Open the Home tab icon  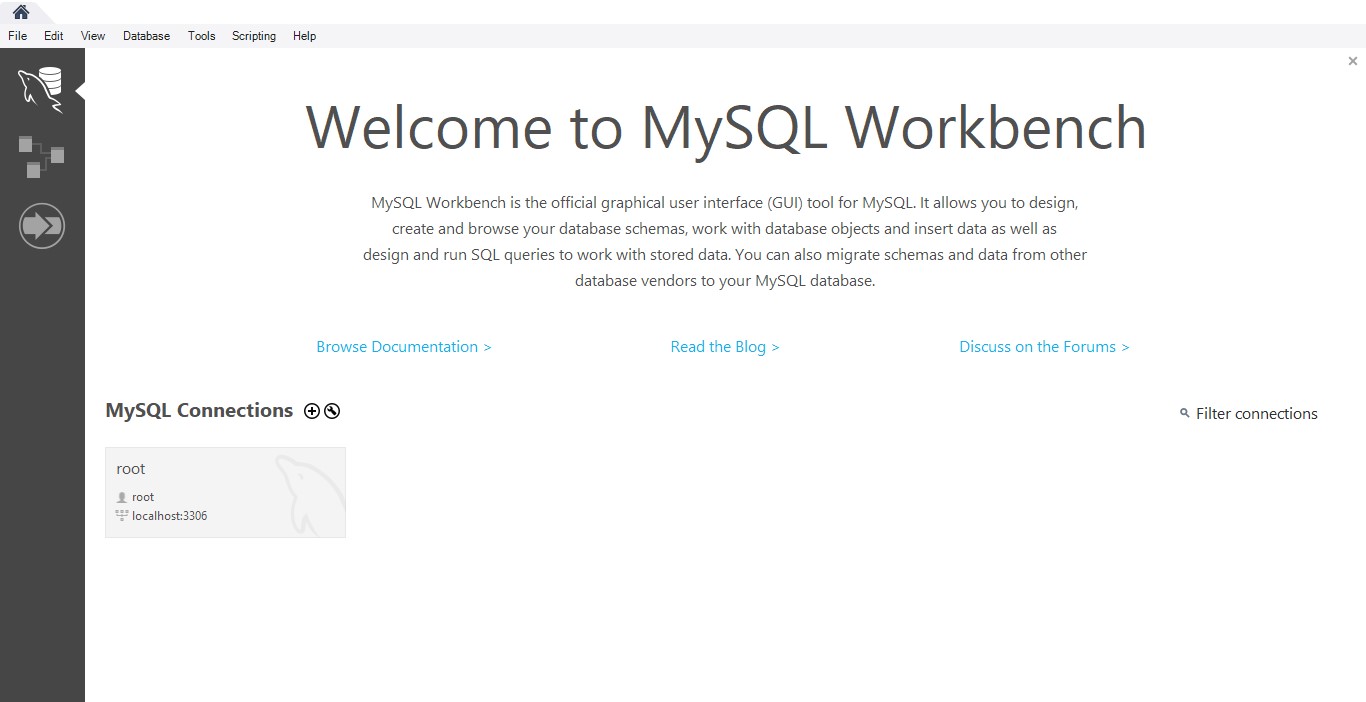pyautogui.click(x=20, y=12)
